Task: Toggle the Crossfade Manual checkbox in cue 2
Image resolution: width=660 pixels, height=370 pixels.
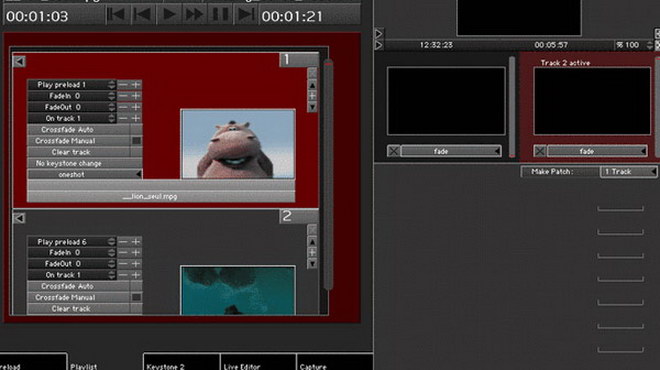Action: tap(136, 297)
